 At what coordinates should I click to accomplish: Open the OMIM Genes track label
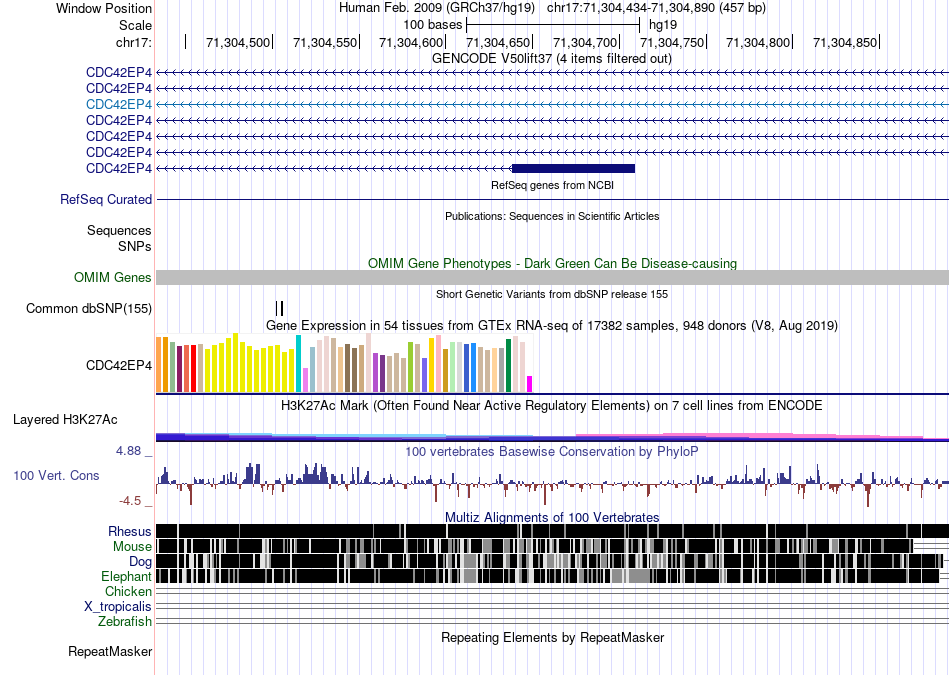(113, 278)
